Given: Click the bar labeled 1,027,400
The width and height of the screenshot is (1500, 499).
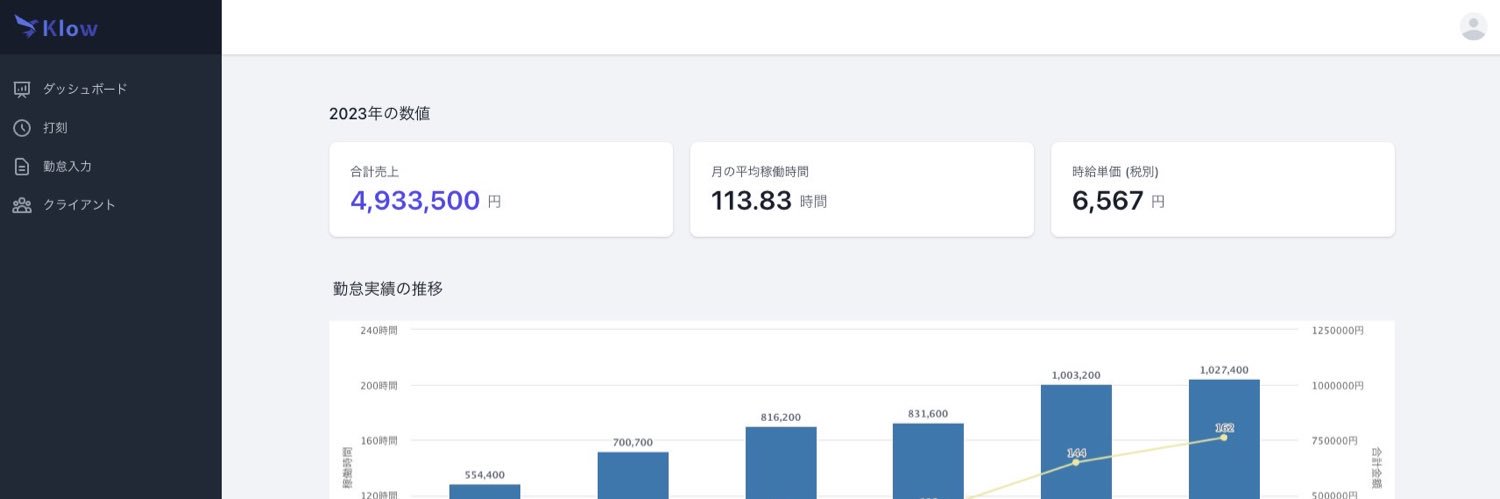Looking at the screenshot, I should (1224, 439).
